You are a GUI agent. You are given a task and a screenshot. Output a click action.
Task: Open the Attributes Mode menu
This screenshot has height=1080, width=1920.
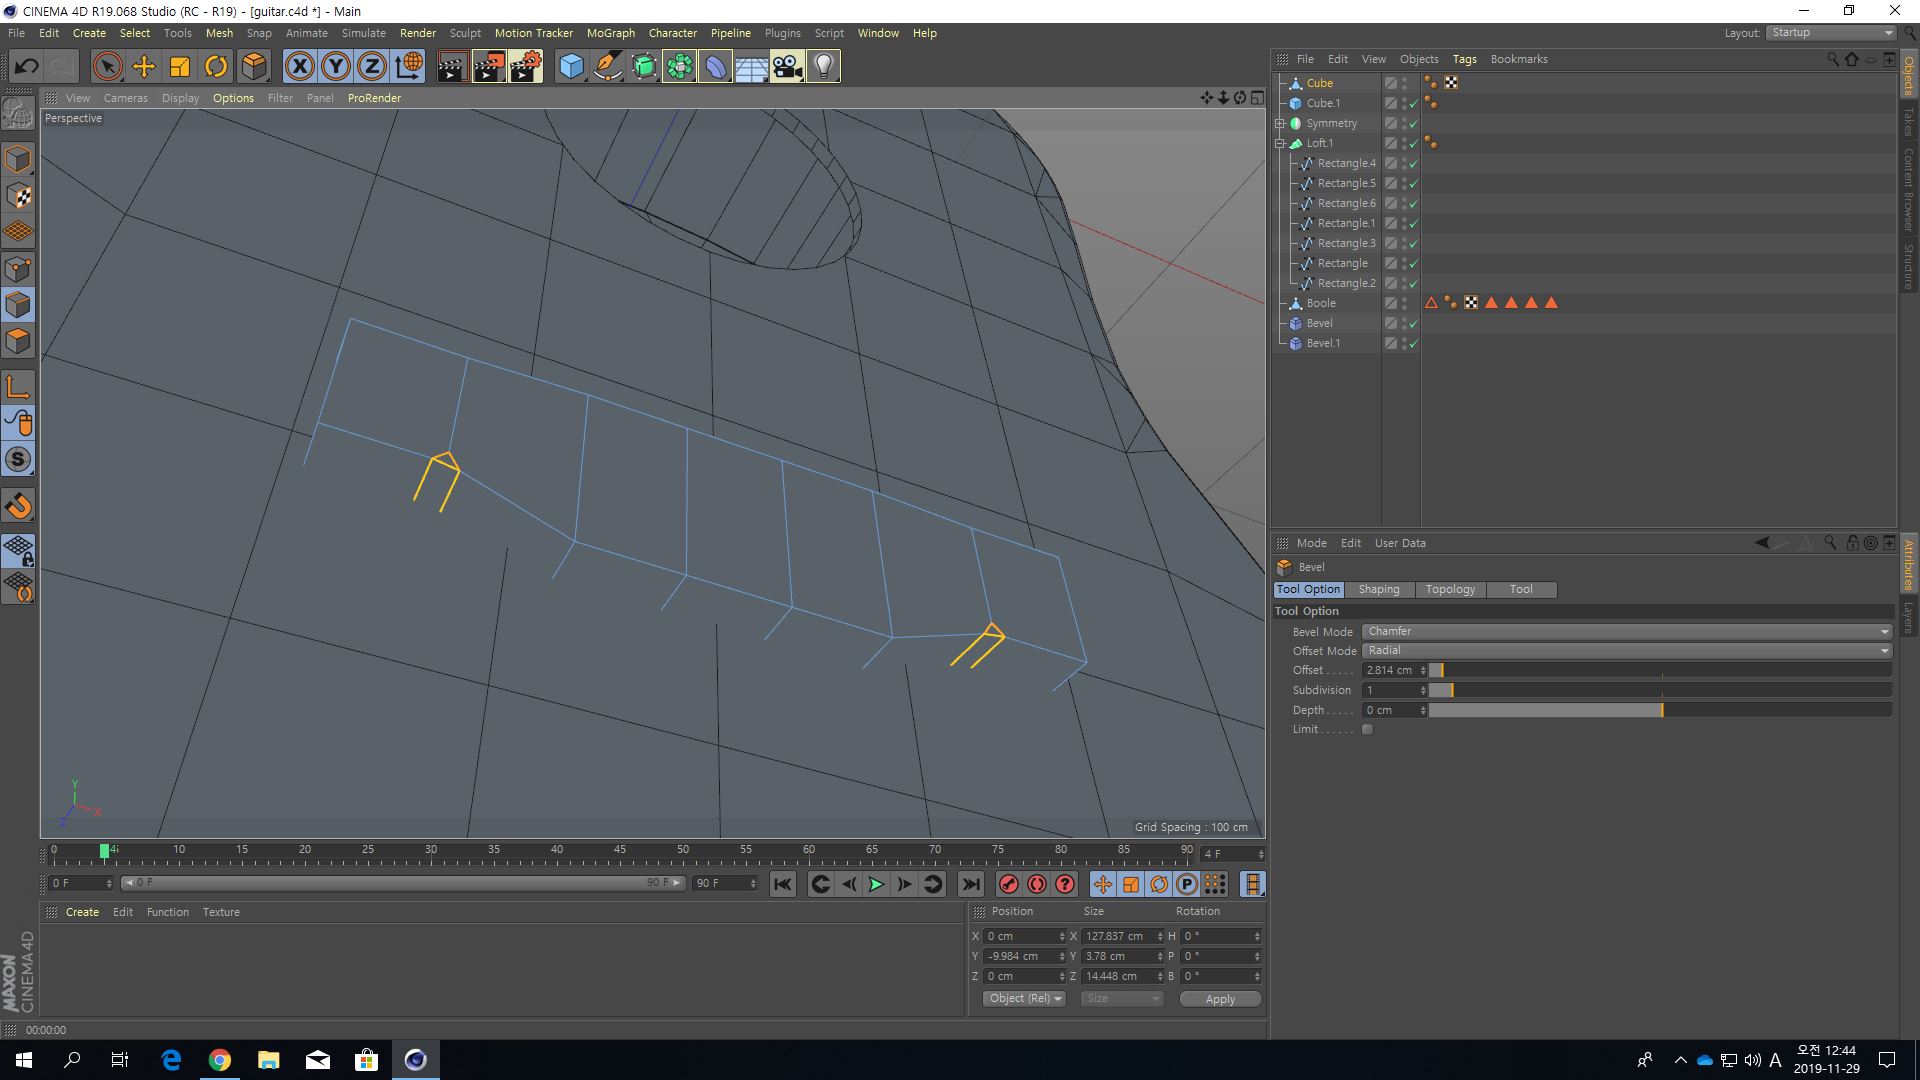pyautogui.click(x=1311, y=544)
